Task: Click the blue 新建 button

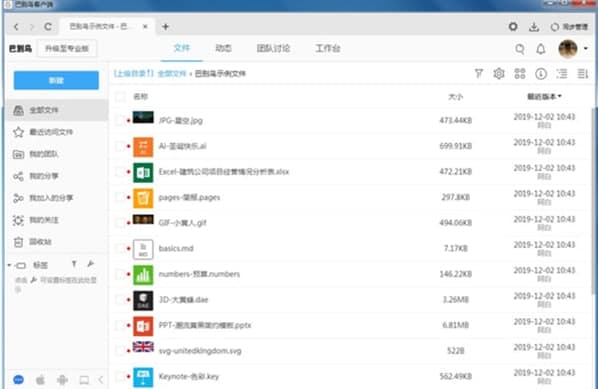Action: coord(56,80)
